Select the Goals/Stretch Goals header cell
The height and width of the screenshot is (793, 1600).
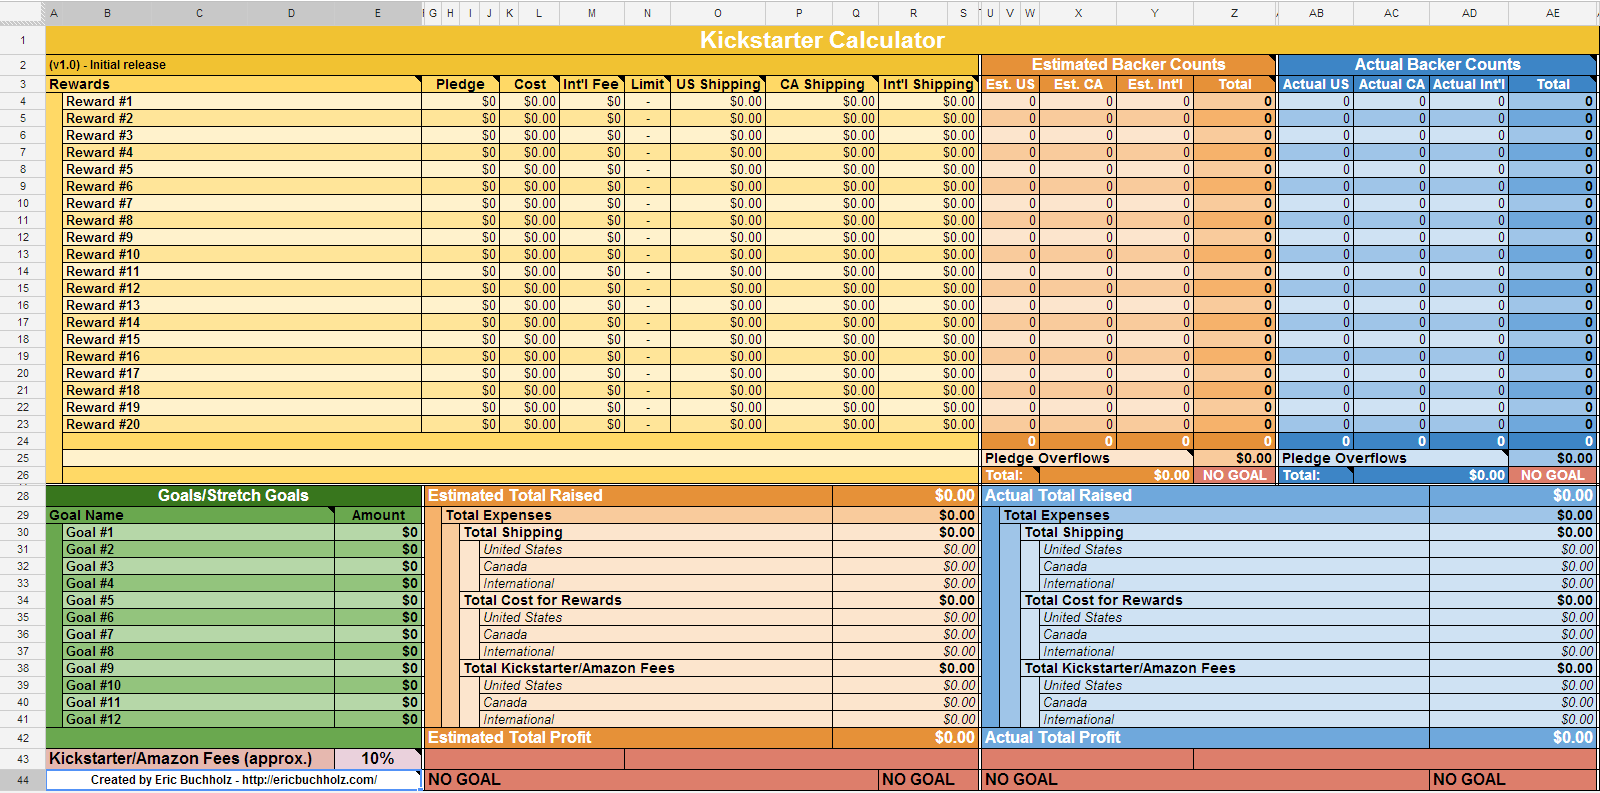point(234,496)
